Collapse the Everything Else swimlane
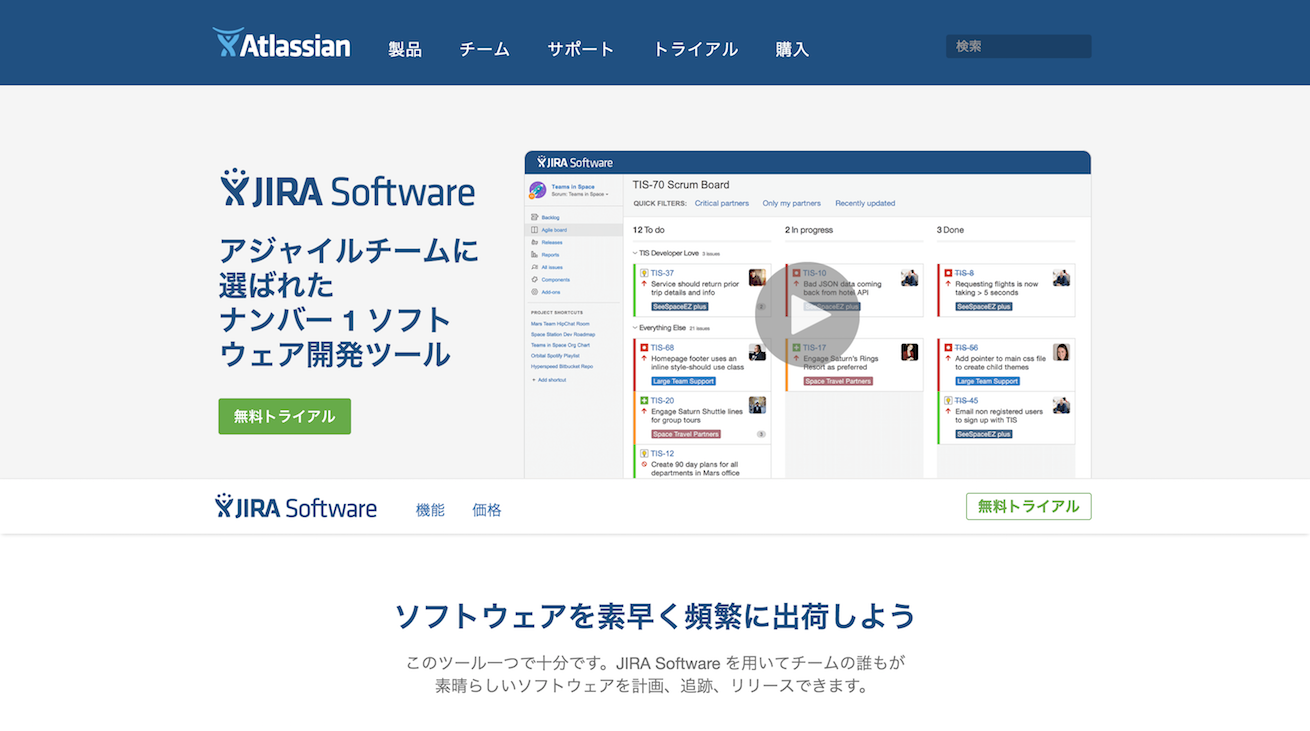The height and width of the screenshot is (731, 1310). (635, 328)
